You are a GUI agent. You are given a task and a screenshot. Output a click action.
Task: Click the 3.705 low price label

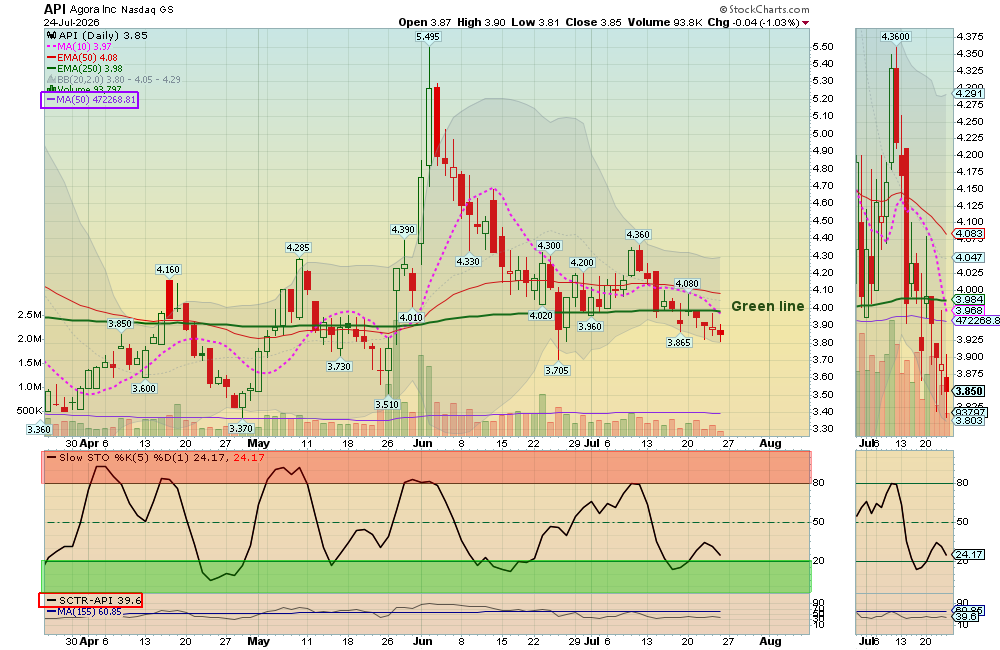tap(557, 371)
